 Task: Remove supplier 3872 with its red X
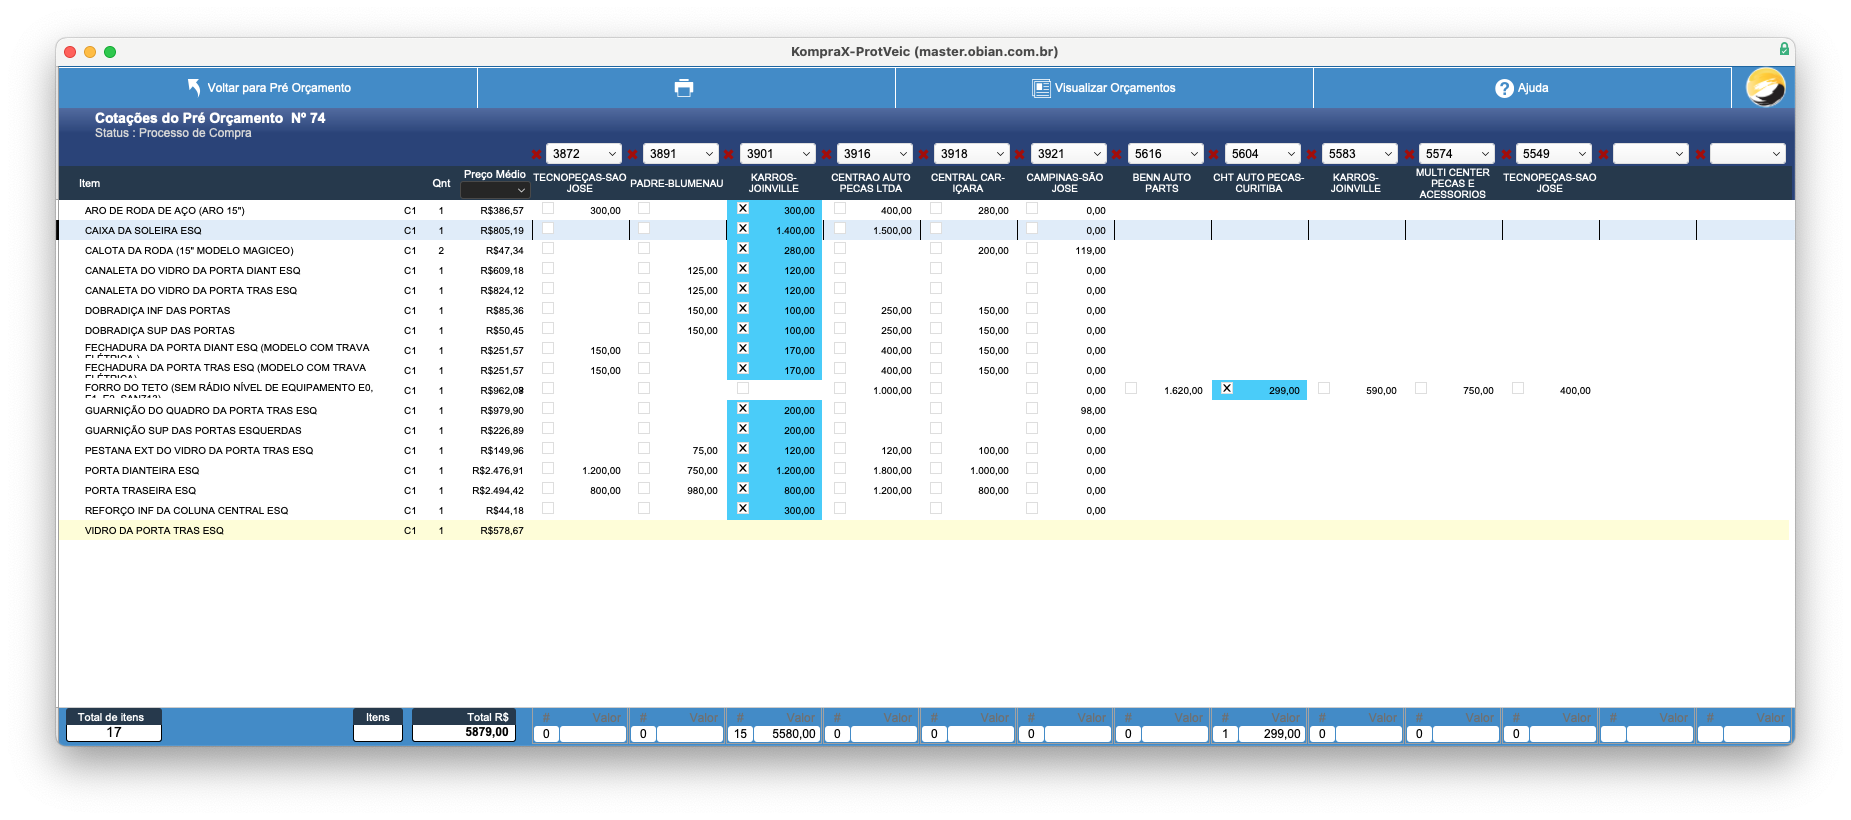(537, 154)
